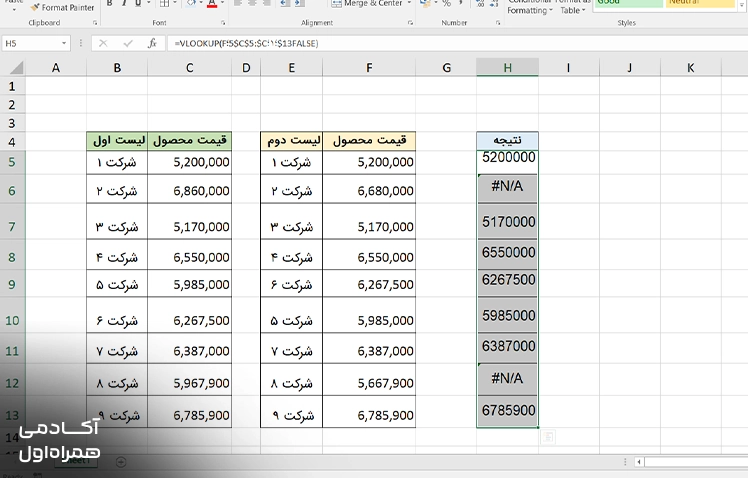Image resolution: width=748 pixels, height=478 pixels.
Task: Open the underline style dropdown arrow
Action: point(148,3)
